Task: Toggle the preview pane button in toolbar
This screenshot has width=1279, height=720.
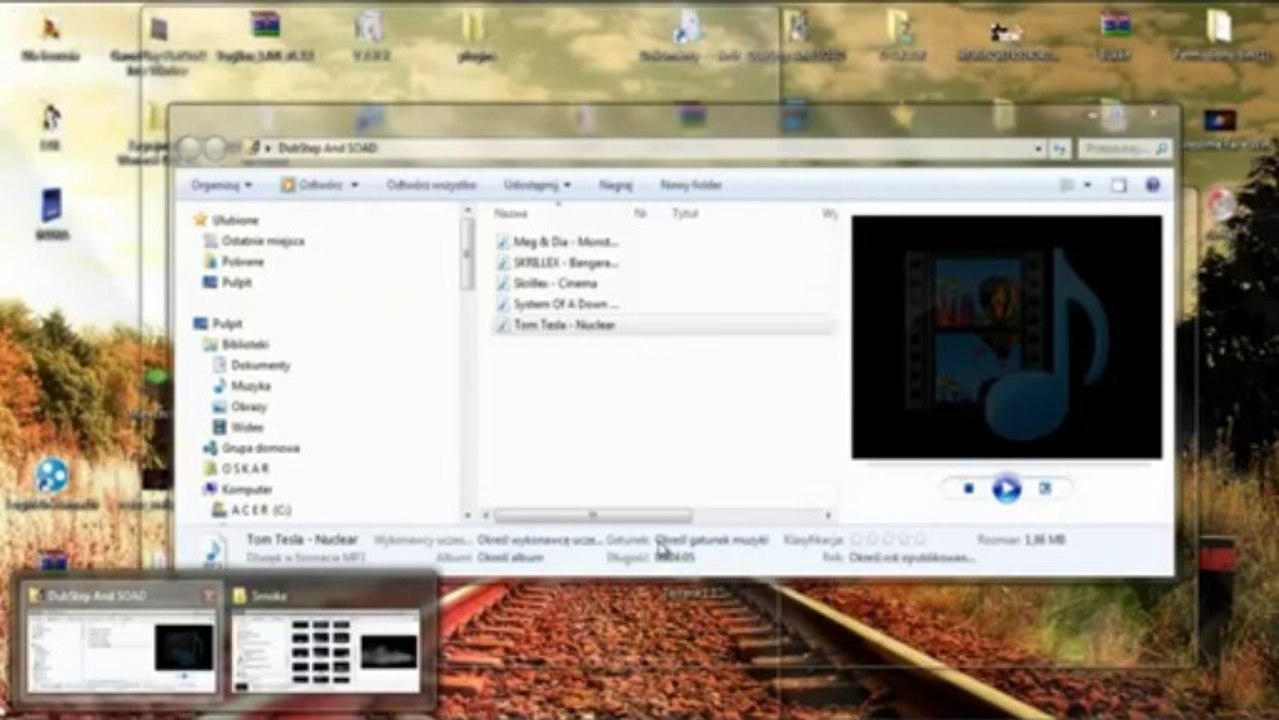Action: [x=1118, y=185]
